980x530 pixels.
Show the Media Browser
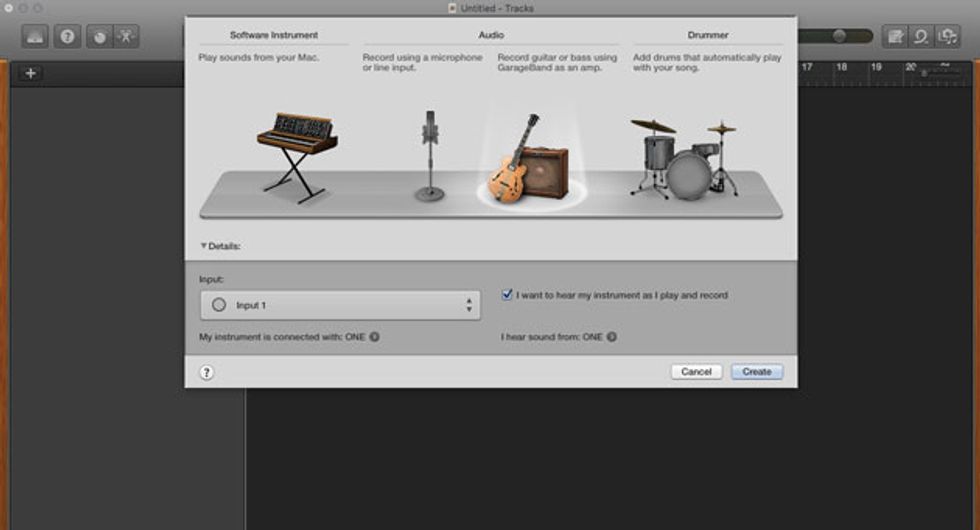tap(948, 36)
